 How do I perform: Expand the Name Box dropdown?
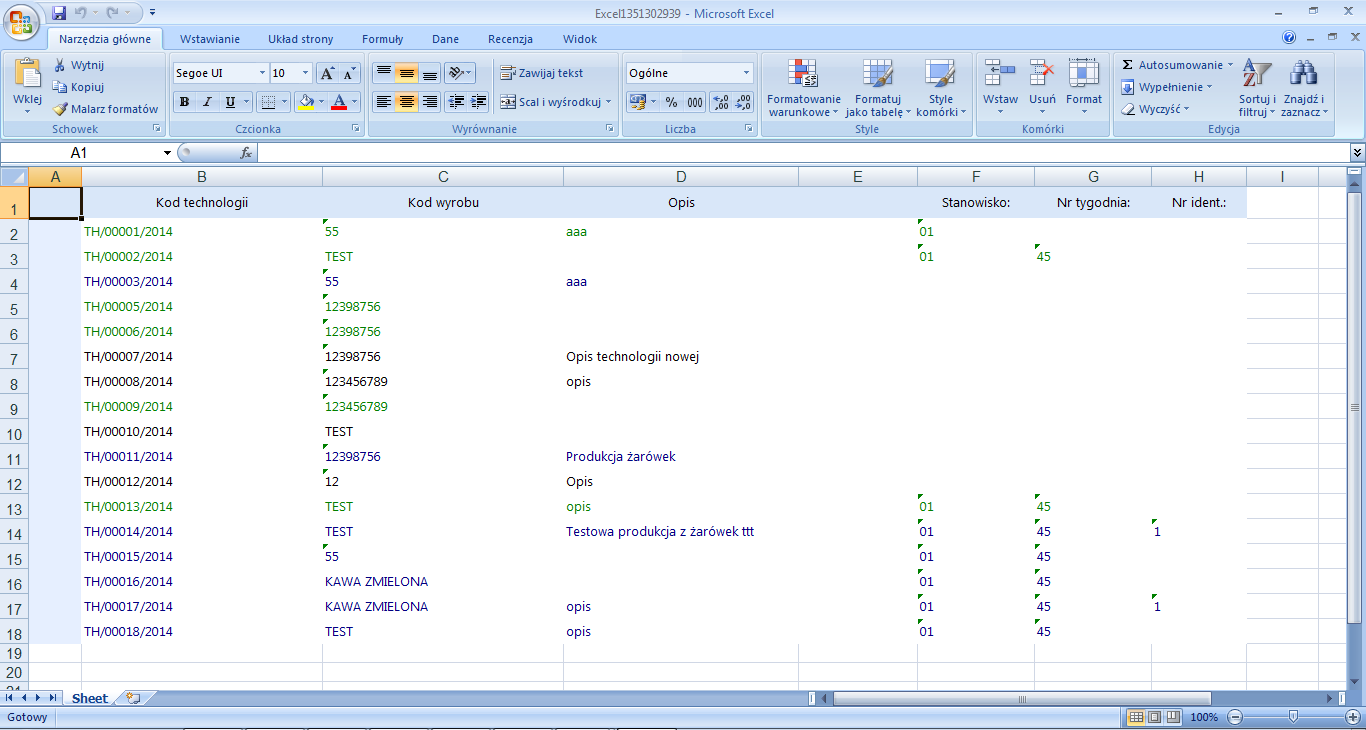[167, 153]
